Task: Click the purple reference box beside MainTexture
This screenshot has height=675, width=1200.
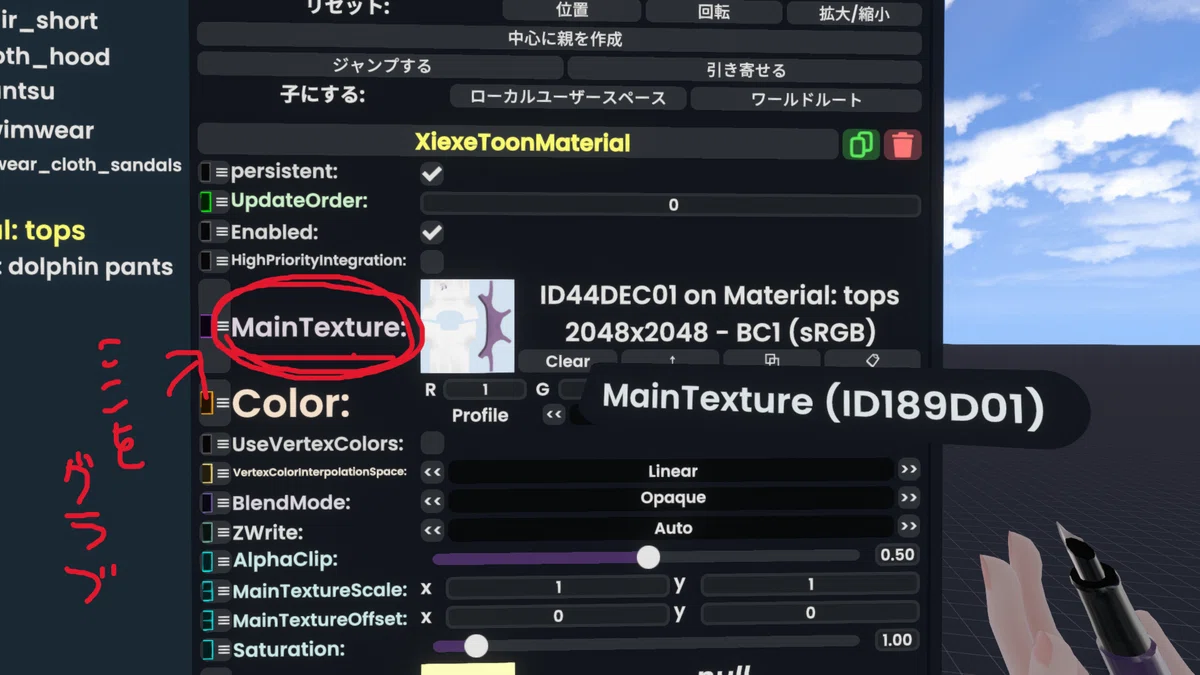Action: (x=206, y=327)
